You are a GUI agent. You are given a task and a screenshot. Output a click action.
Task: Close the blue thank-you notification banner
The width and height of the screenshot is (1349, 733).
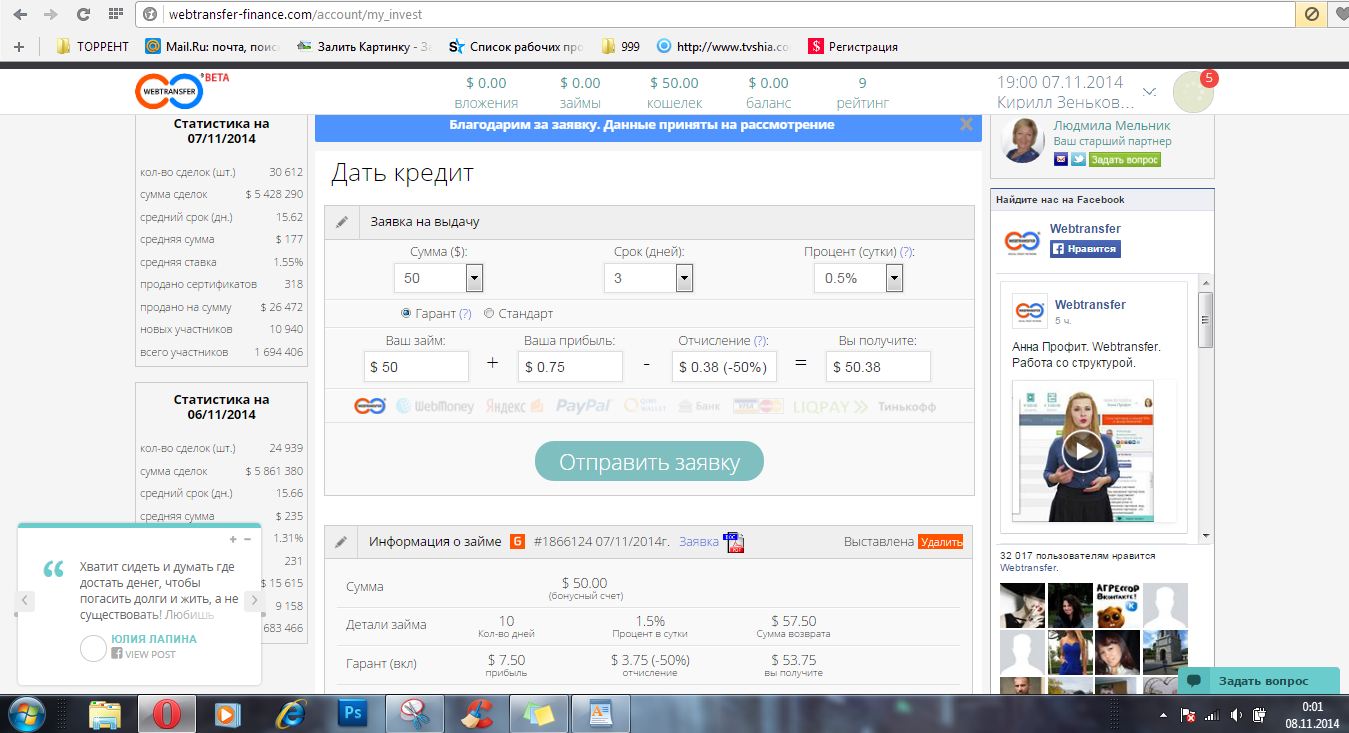(966, 125)
